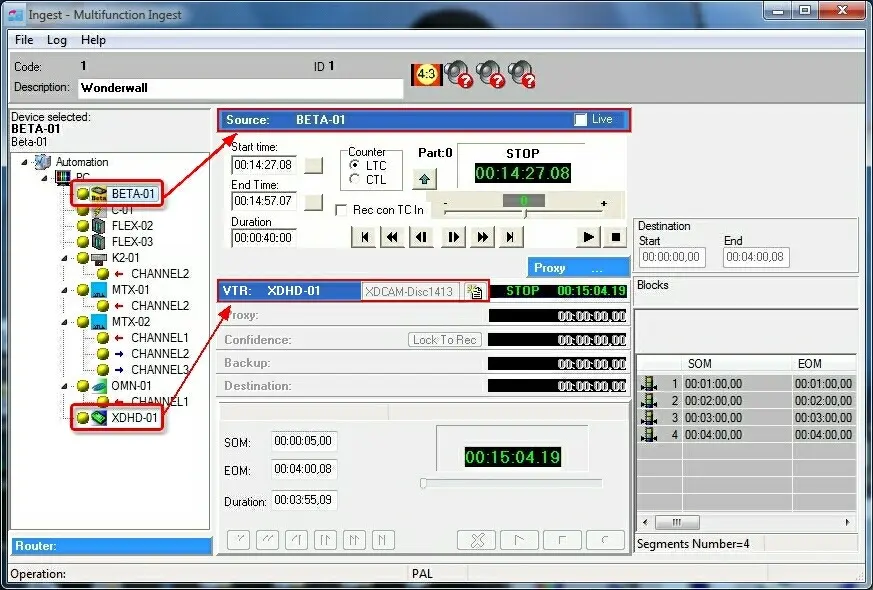Click the 4:3 aspect ratio icon
The width and height of the screenshot is (873, 590).
click(x=426, y=74)
